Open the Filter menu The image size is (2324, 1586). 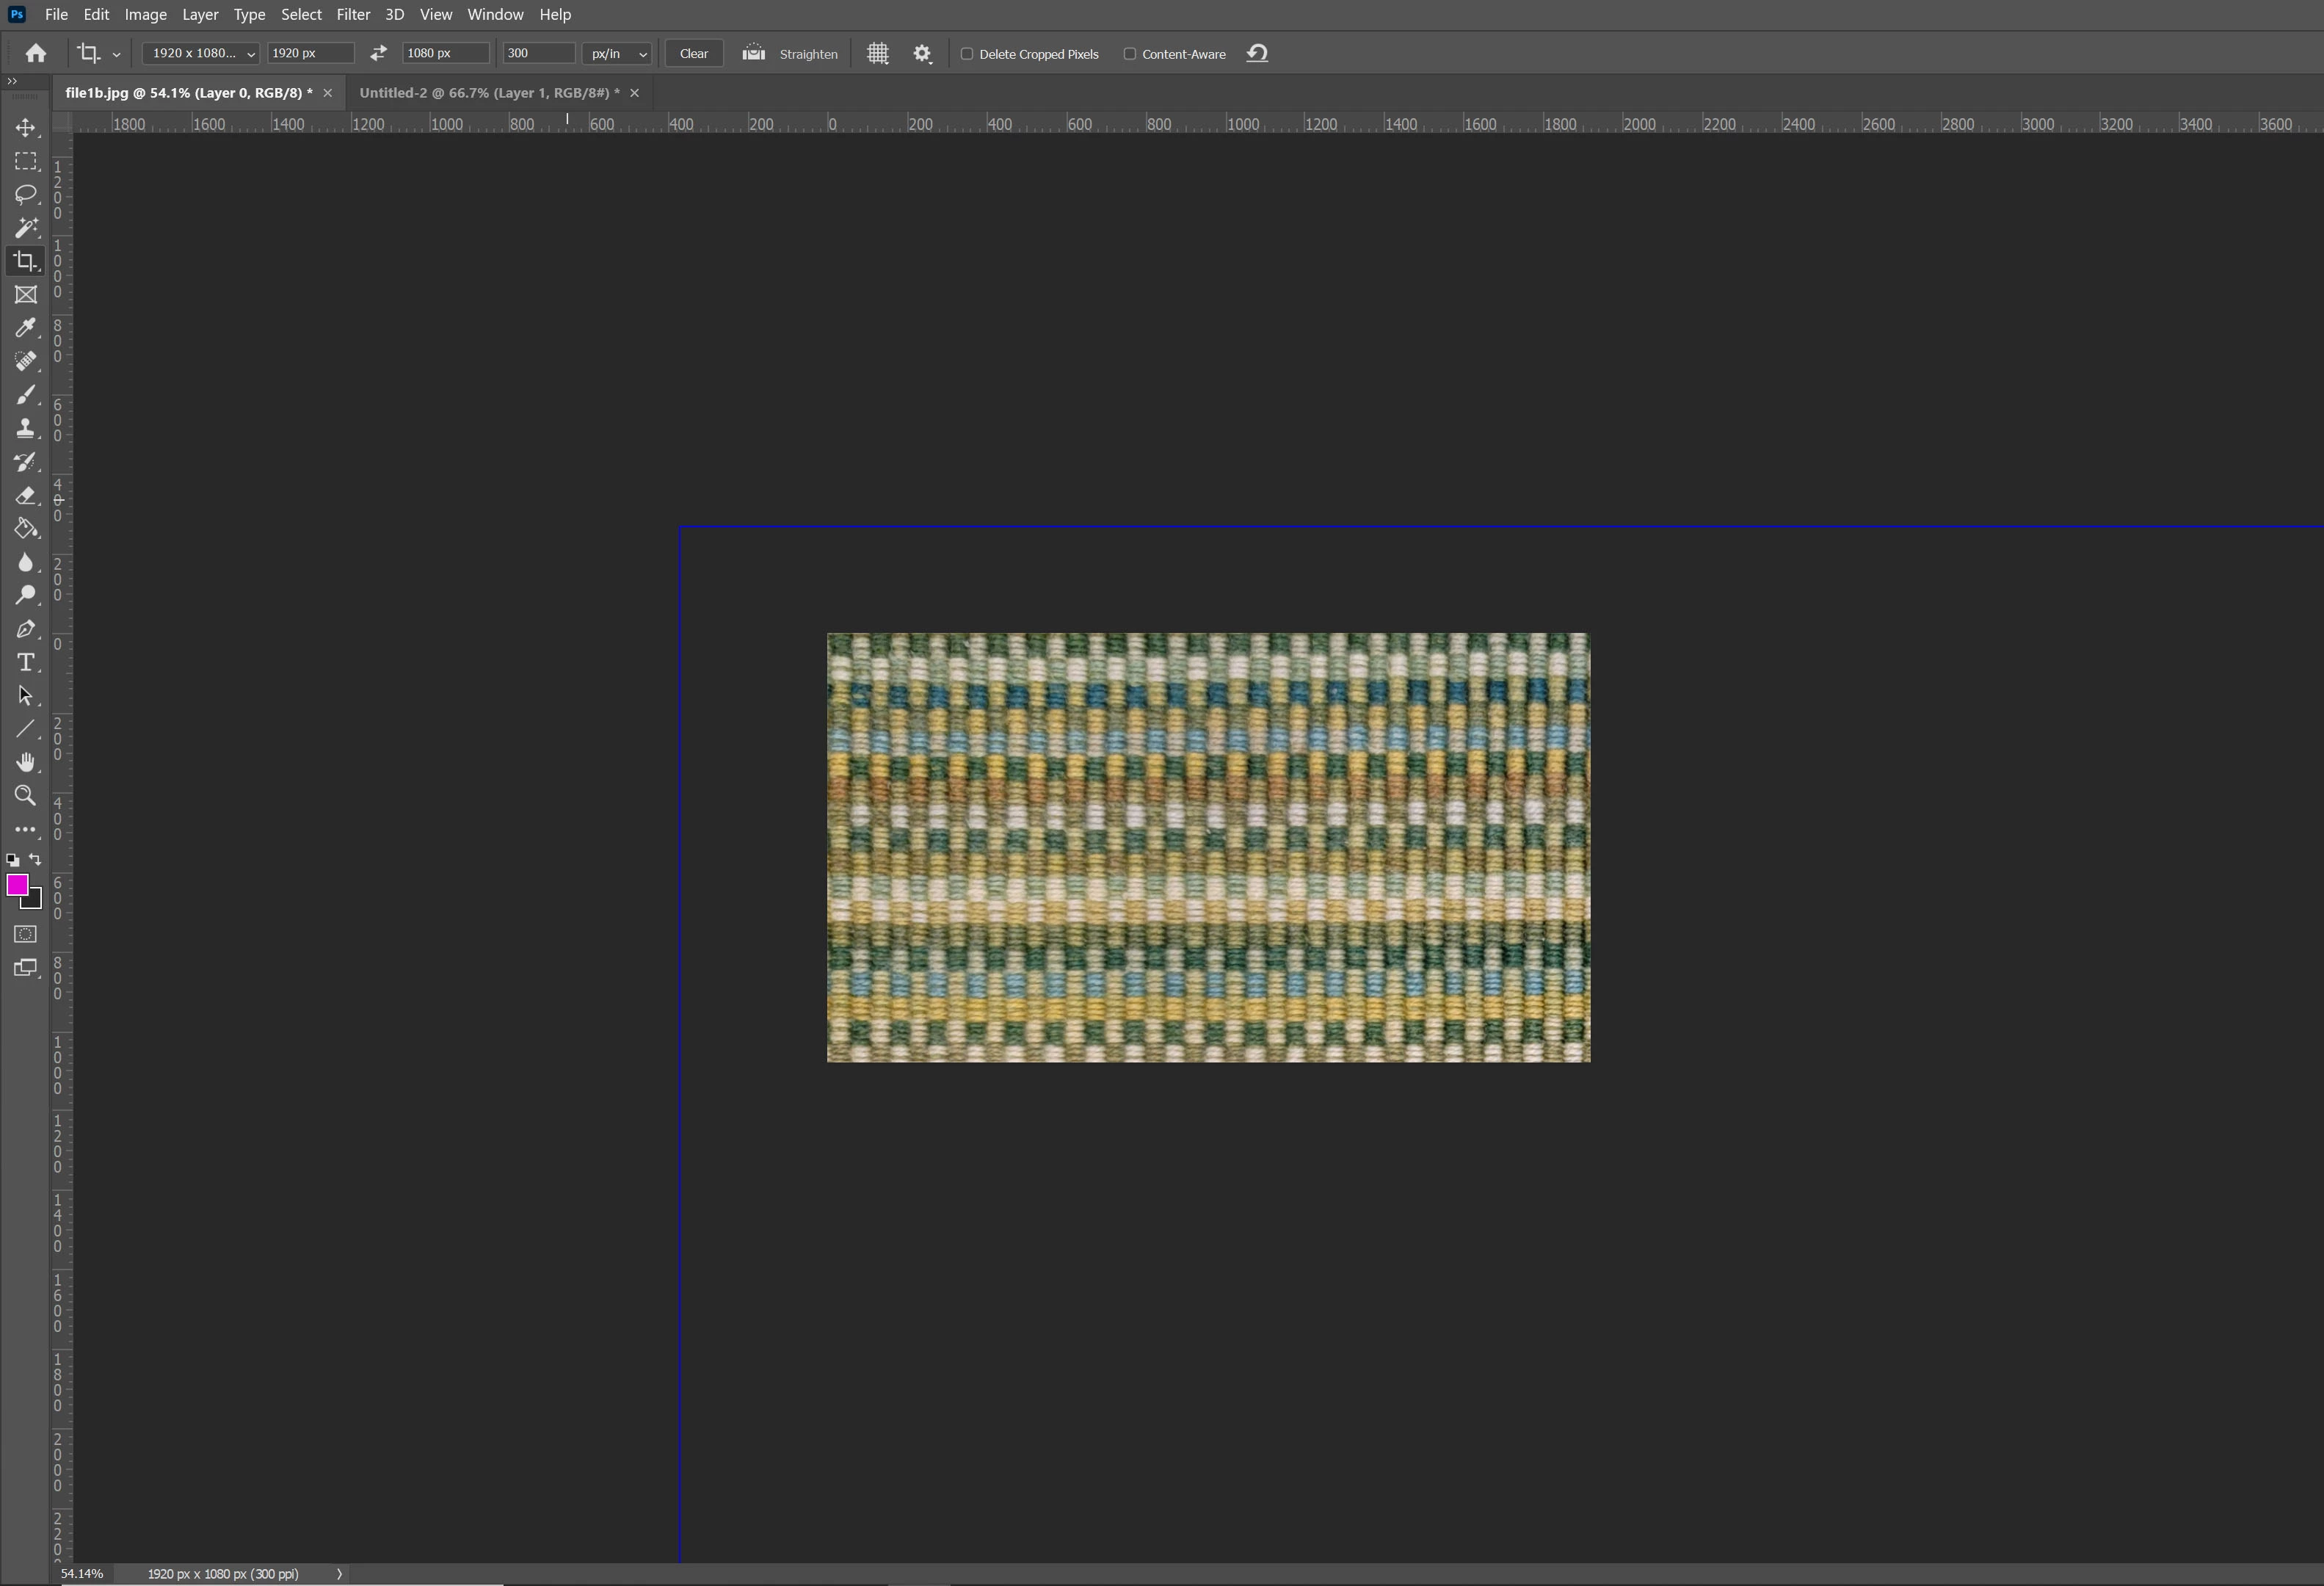tap(353, 14)
